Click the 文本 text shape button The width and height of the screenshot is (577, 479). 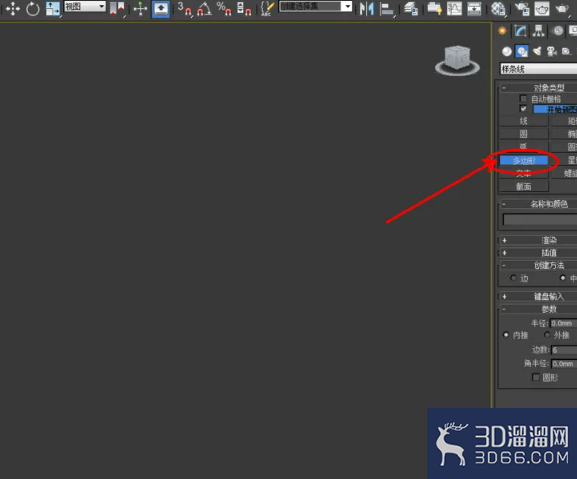click(524, 173)
